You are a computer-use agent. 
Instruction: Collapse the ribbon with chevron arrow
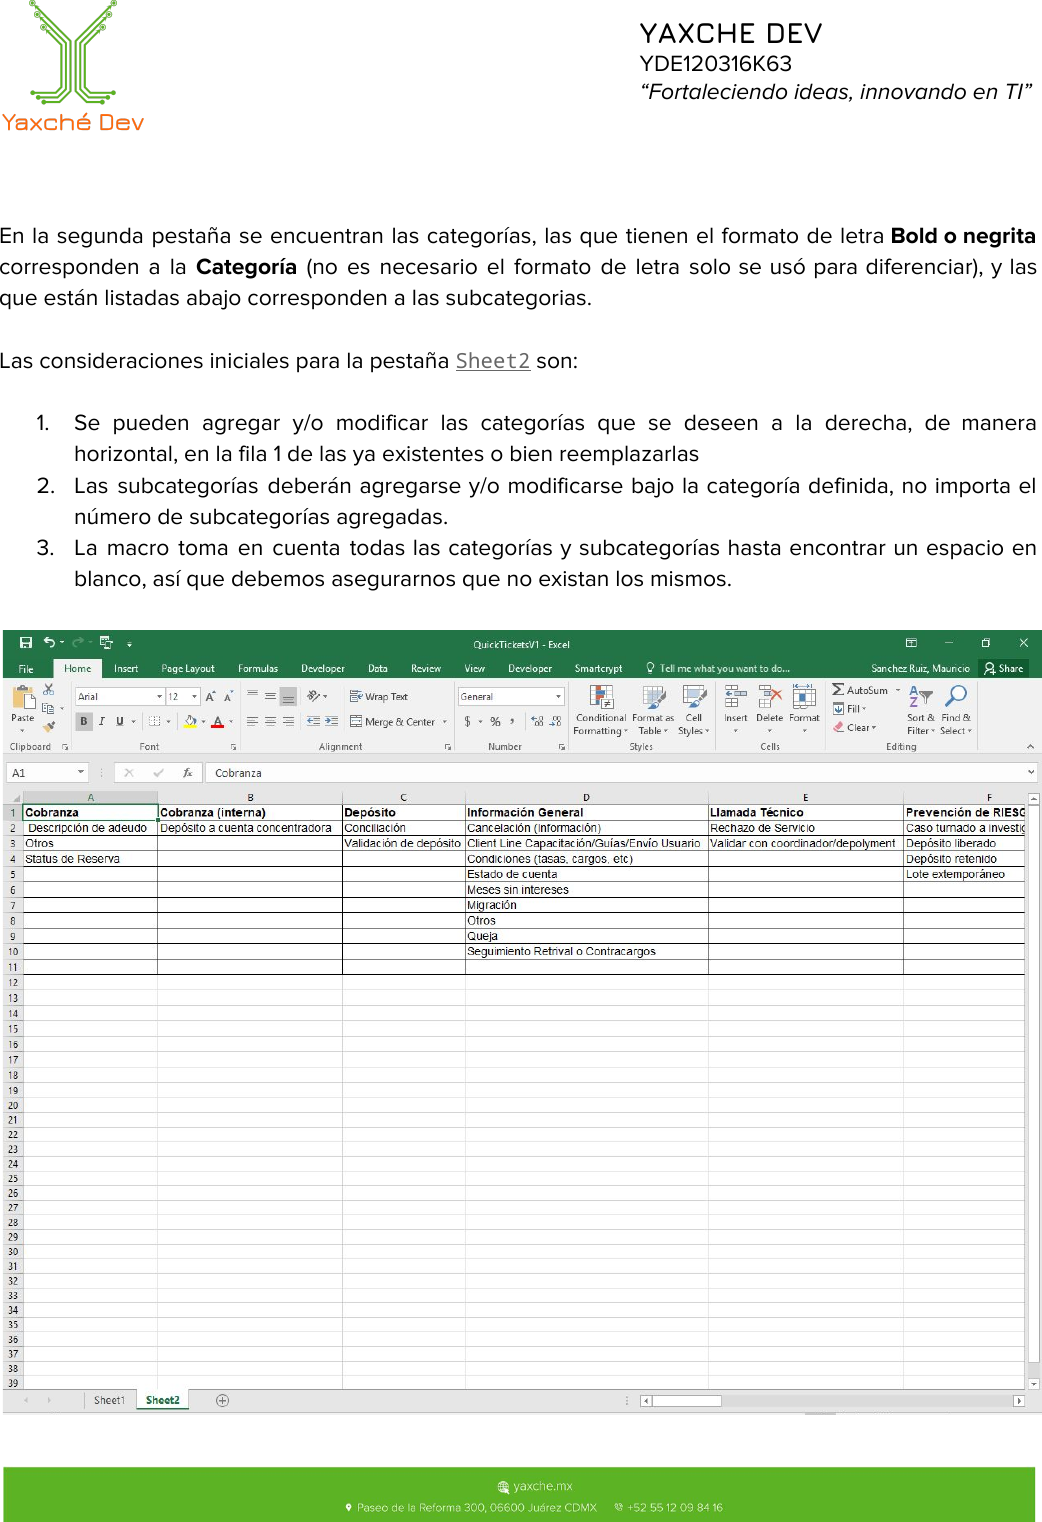click(1030, 746)
